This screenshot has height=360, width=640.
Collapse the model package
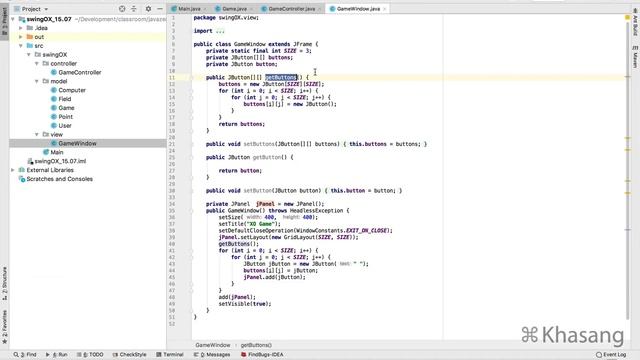pos(37,82)
